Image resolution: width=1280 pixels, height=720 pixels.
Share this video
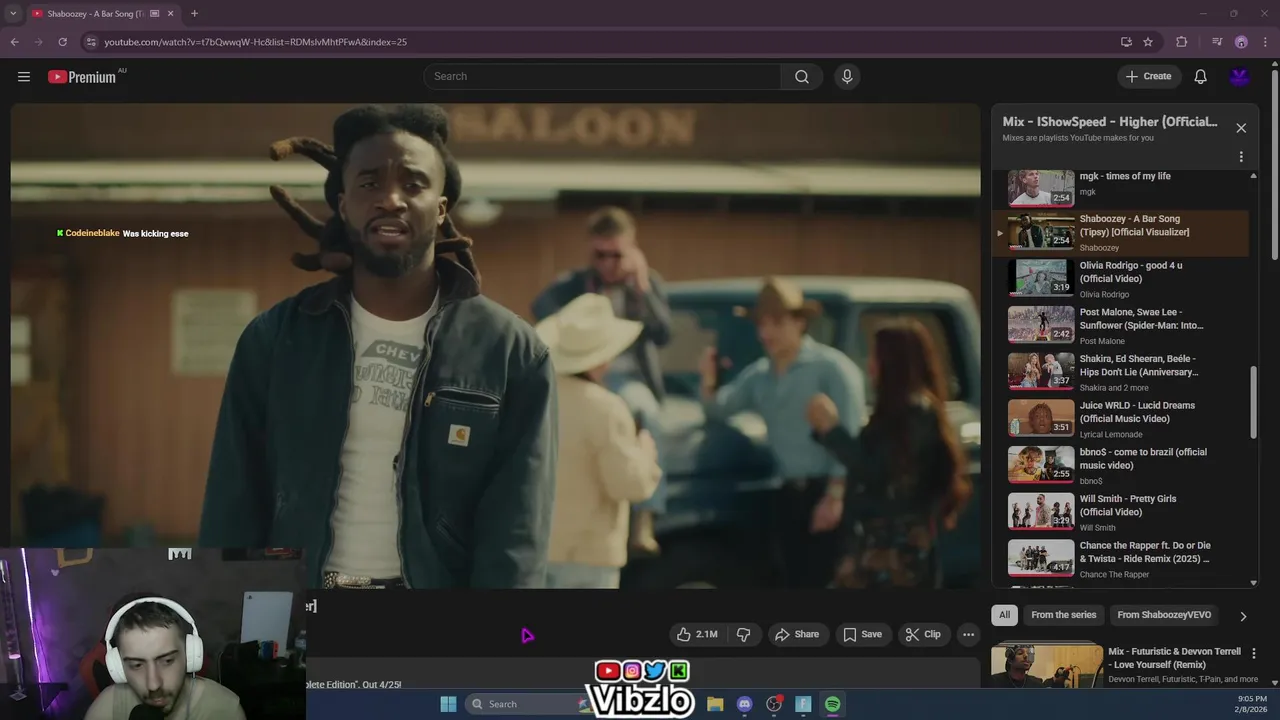tap(796, 634)
